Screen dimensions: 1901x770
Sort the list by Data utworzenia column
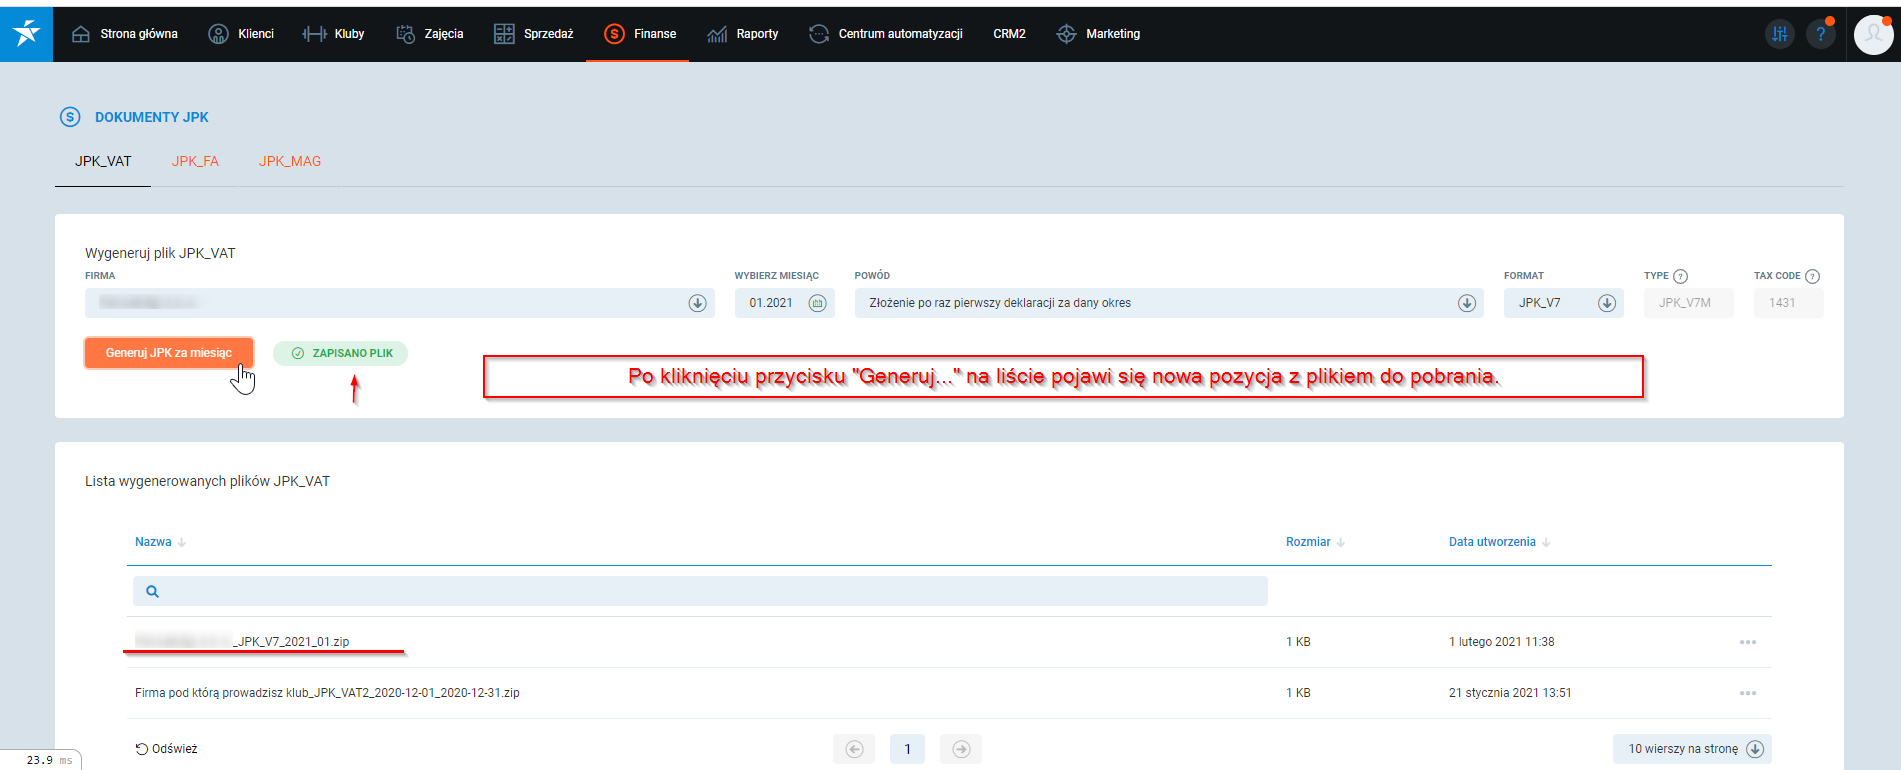coord(1492,542)
